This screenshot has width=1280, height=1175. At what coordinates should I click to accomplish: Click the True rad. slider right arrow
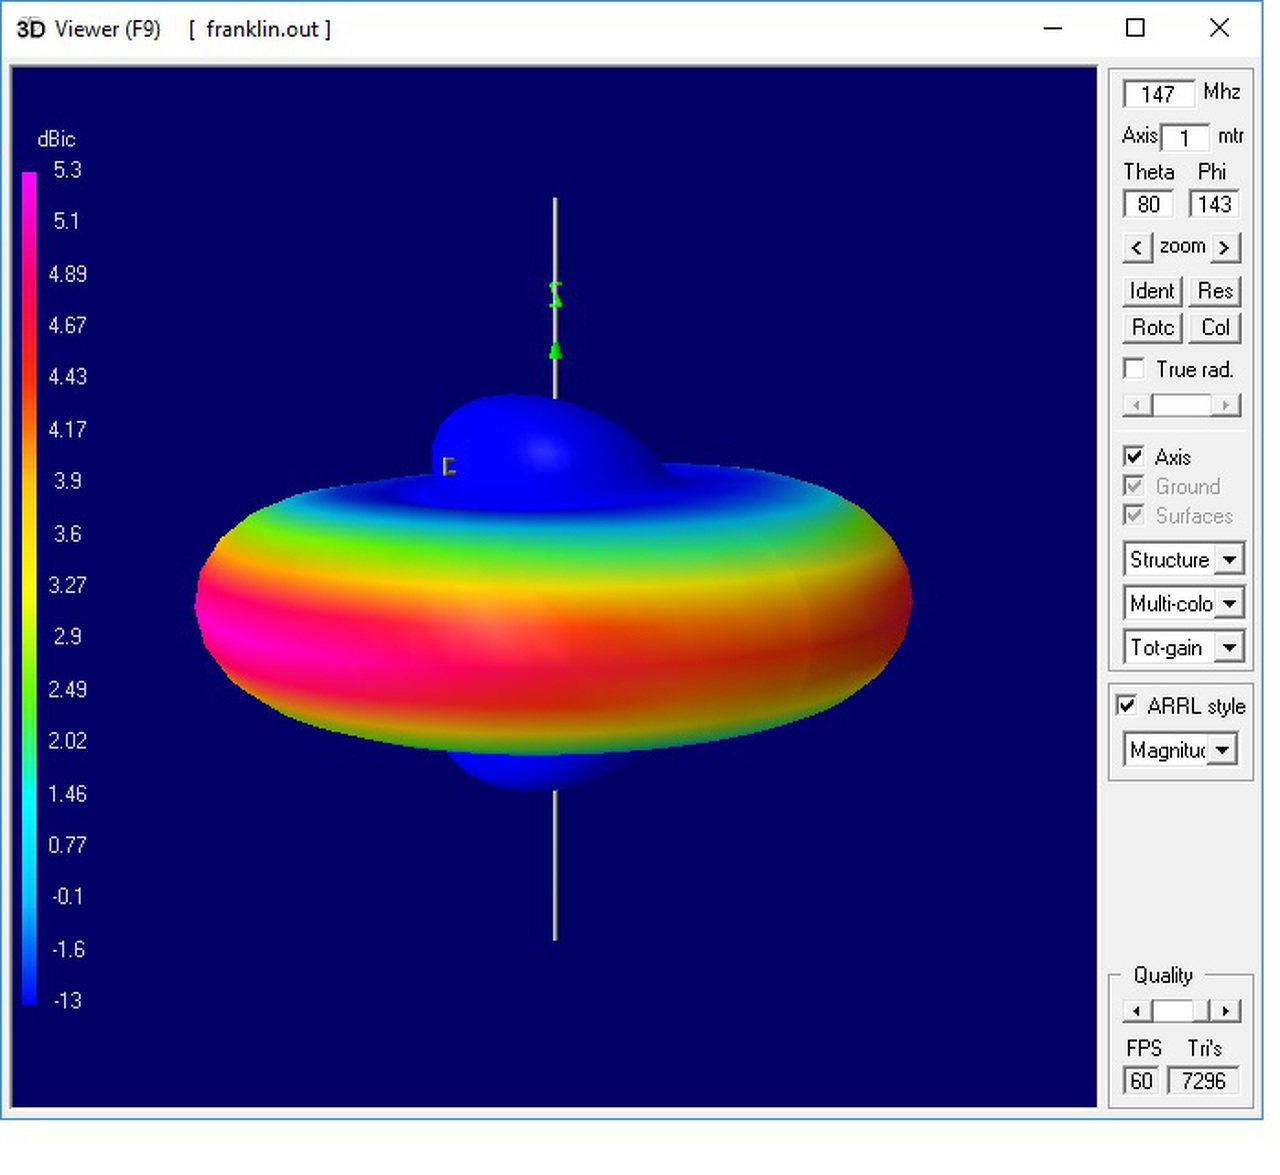click(x=1227, y=405)
